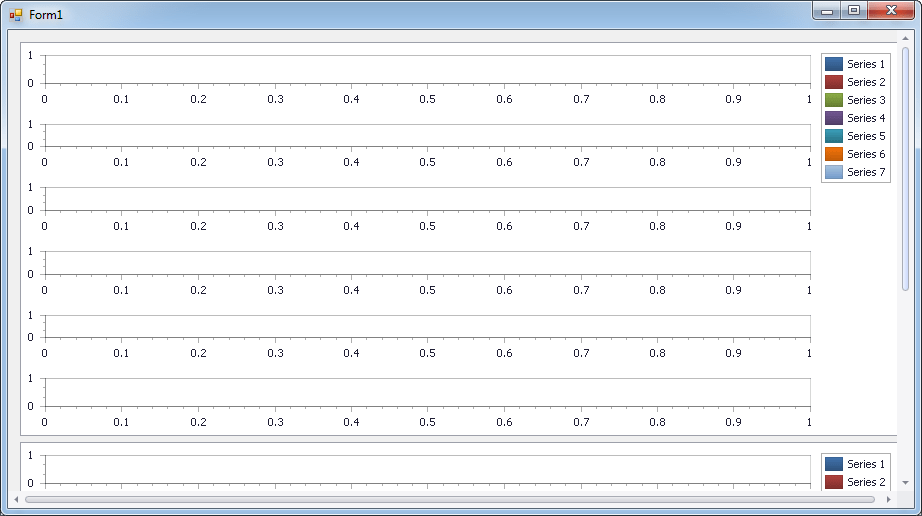Select 'Series 5' legend label
This screenshot has height=516, width=922.
tap(866, 136)
